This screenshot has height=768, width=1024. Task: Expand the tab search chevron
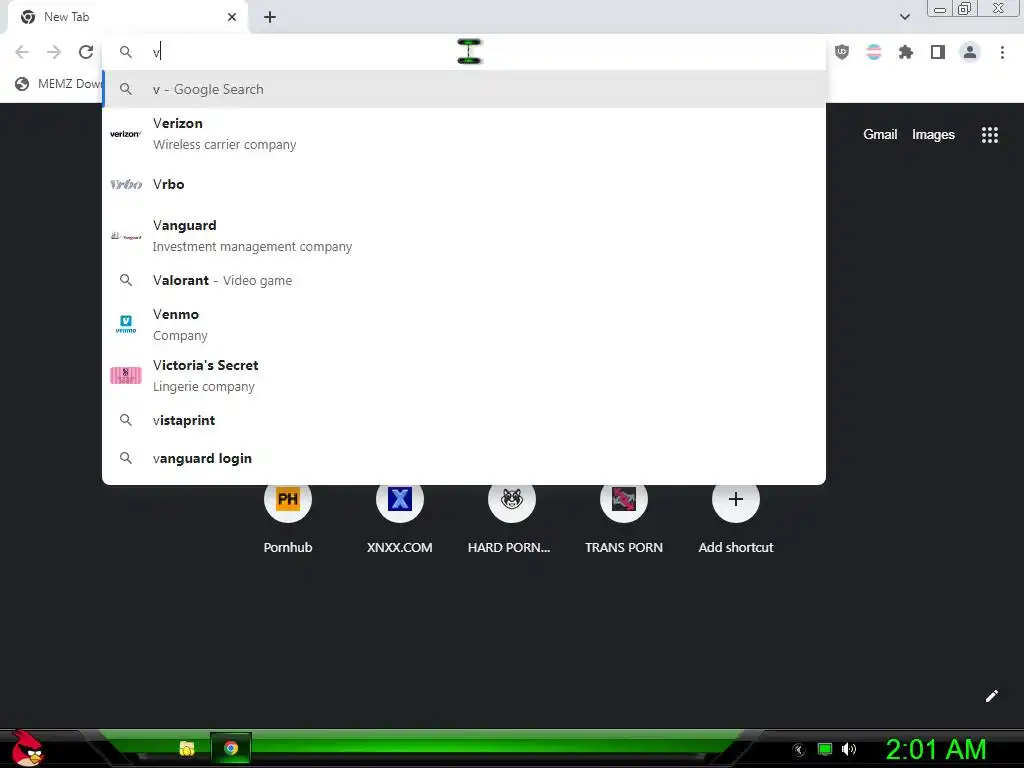coord(905,17)
